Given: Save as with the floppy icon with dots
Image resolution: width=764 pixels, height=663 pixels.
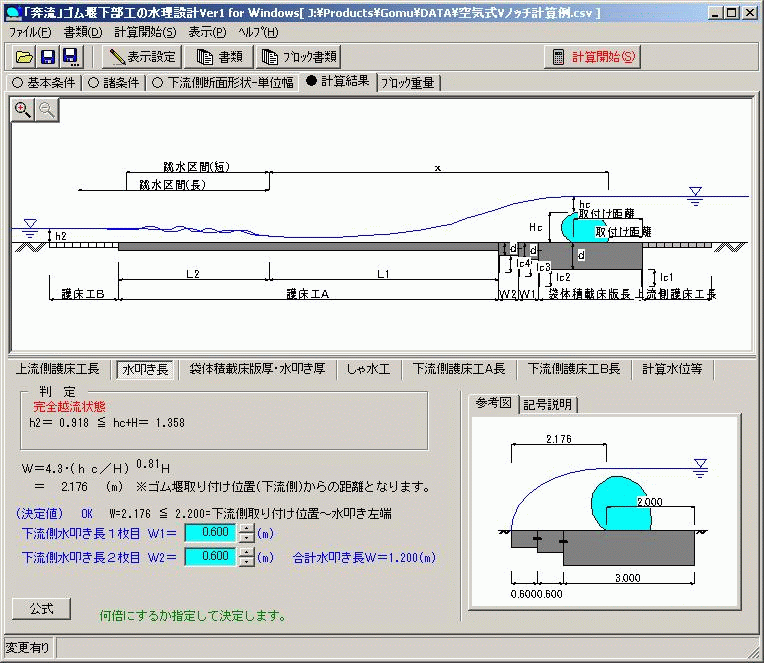Looking at the screenshot, I should (x=71, y=57).
